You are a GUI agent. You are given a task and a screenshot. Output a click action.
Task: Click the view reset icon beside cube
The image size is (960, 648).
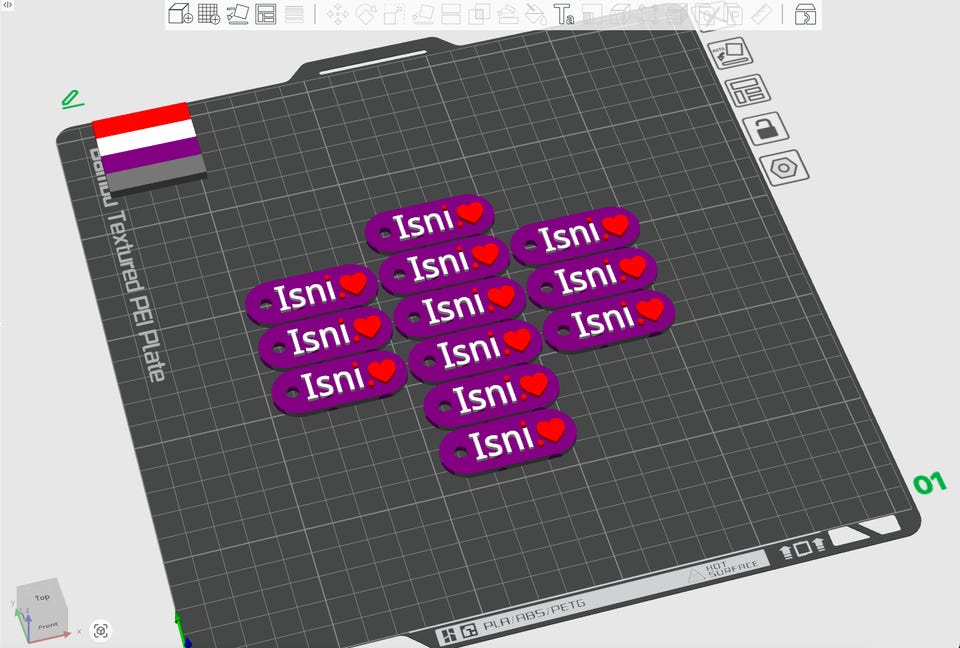(101, 630)
